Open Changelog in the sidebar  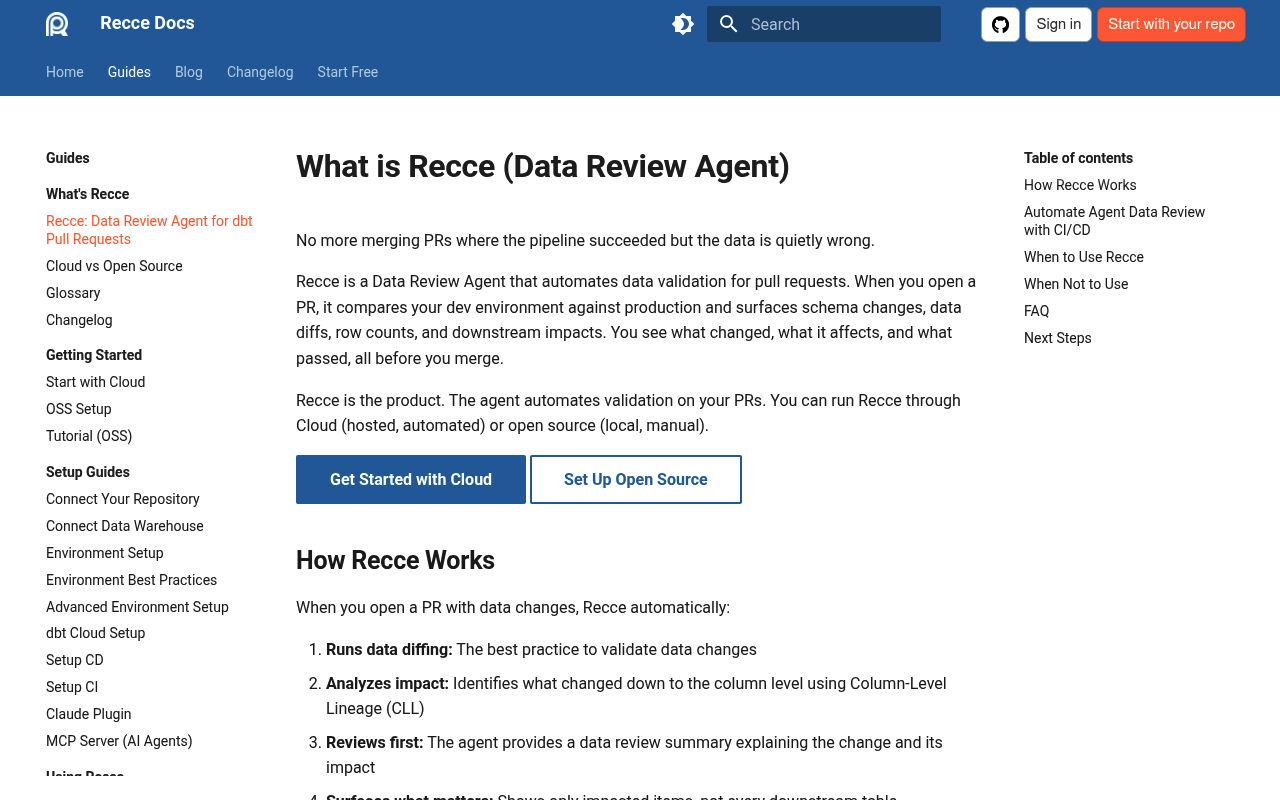pos(79,320)
